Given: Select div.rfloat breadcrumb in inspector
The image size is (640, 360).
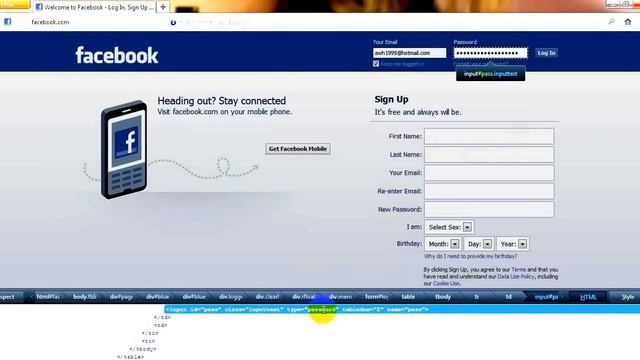Looking at the screenshot, I should [304, 297].
